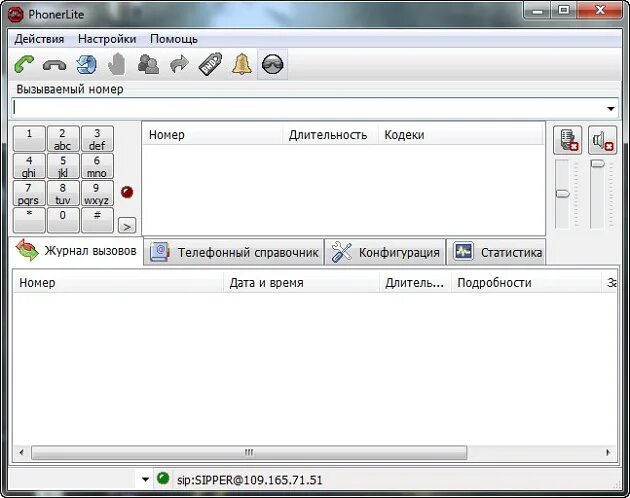This screenshot has width=630, height=498.
Task: Click dial pad key 6 mno
Action: 97,166
